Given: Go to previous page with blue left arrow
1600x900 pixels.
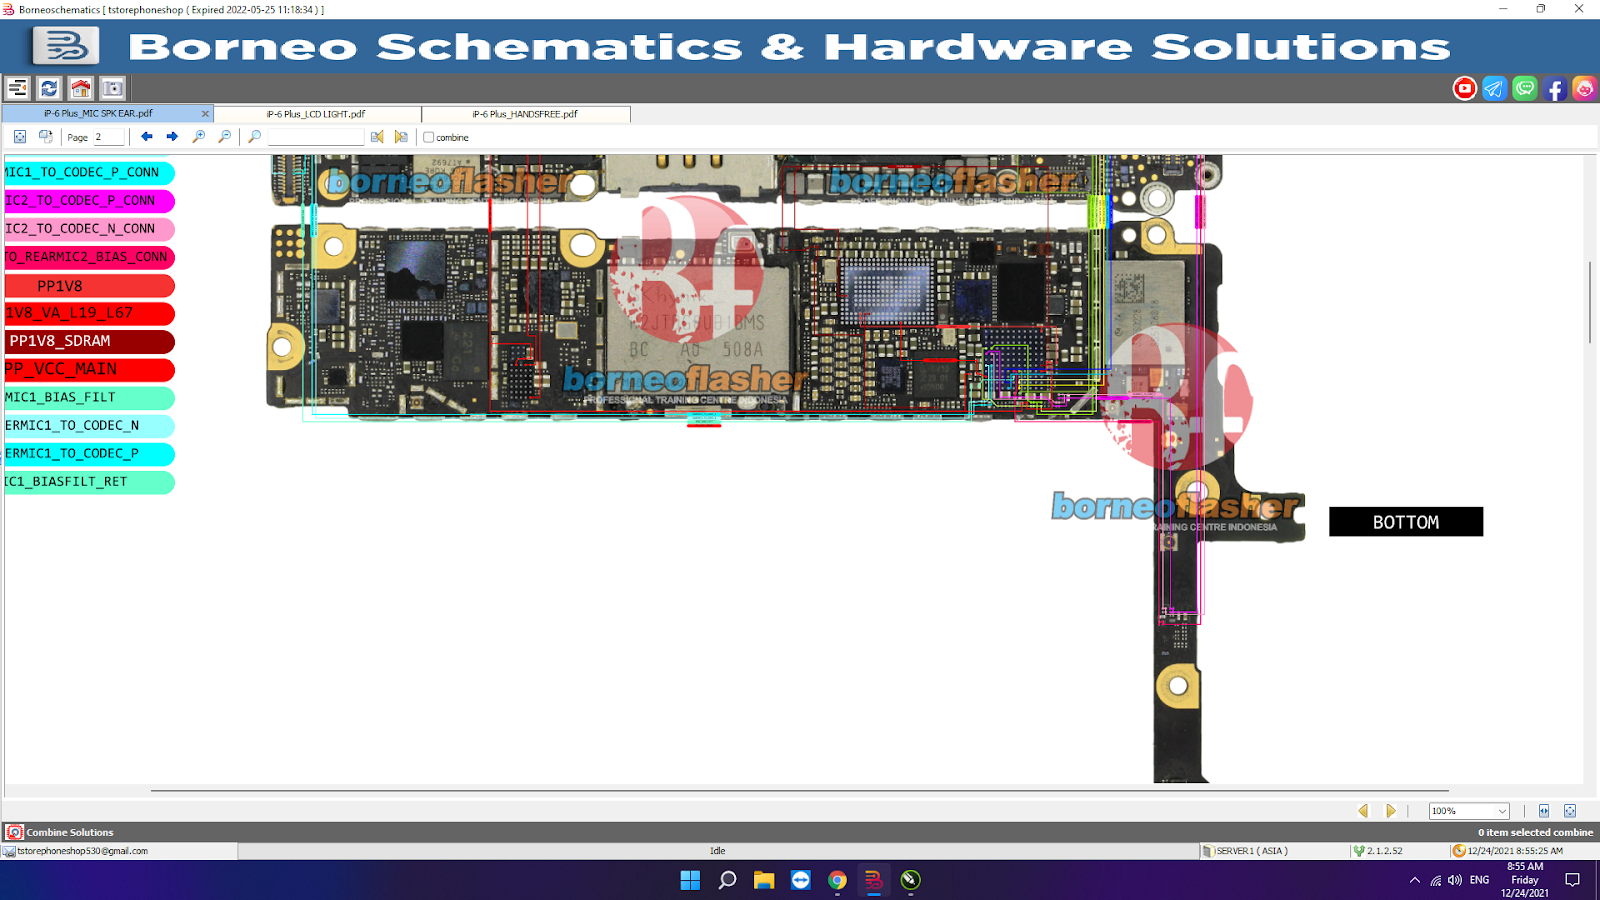Looking at the screenshot, I should (x=147, y=137).
